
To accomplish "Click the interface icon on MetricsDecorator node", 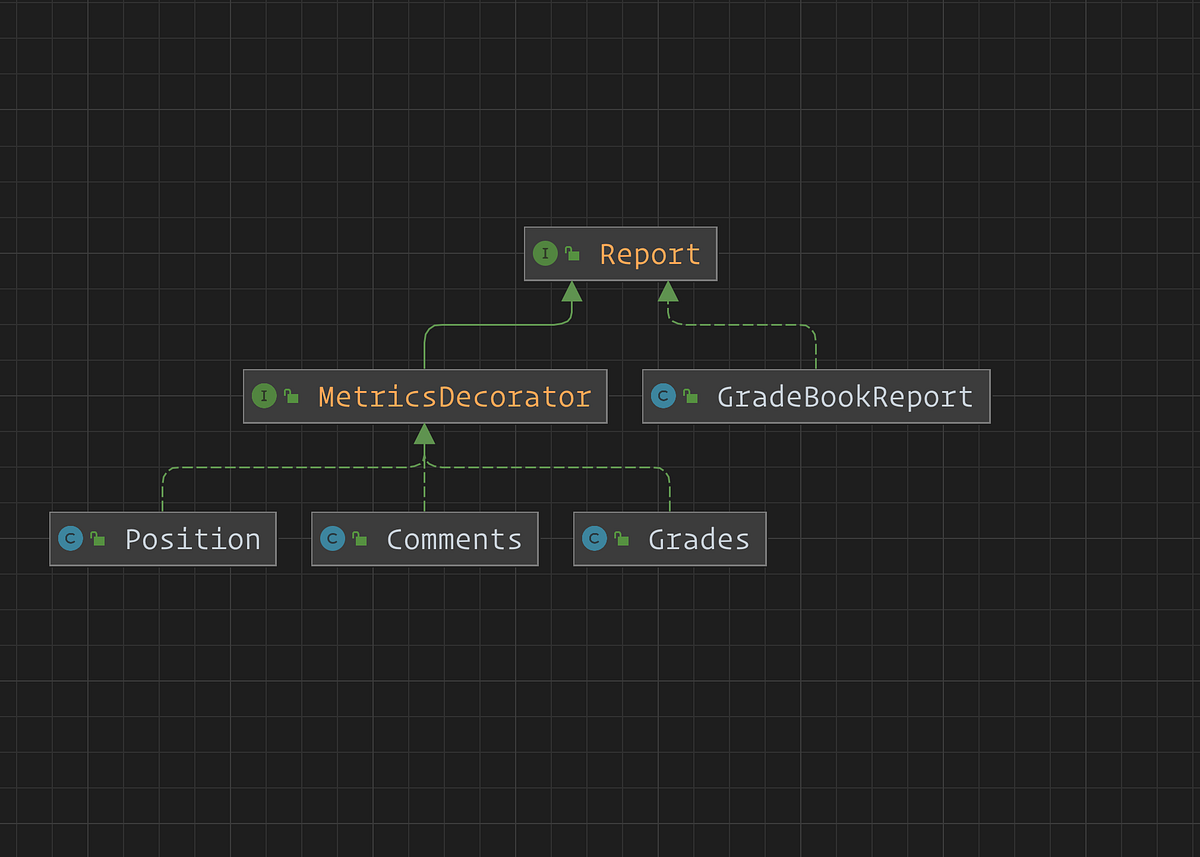I will coord(265,396).
